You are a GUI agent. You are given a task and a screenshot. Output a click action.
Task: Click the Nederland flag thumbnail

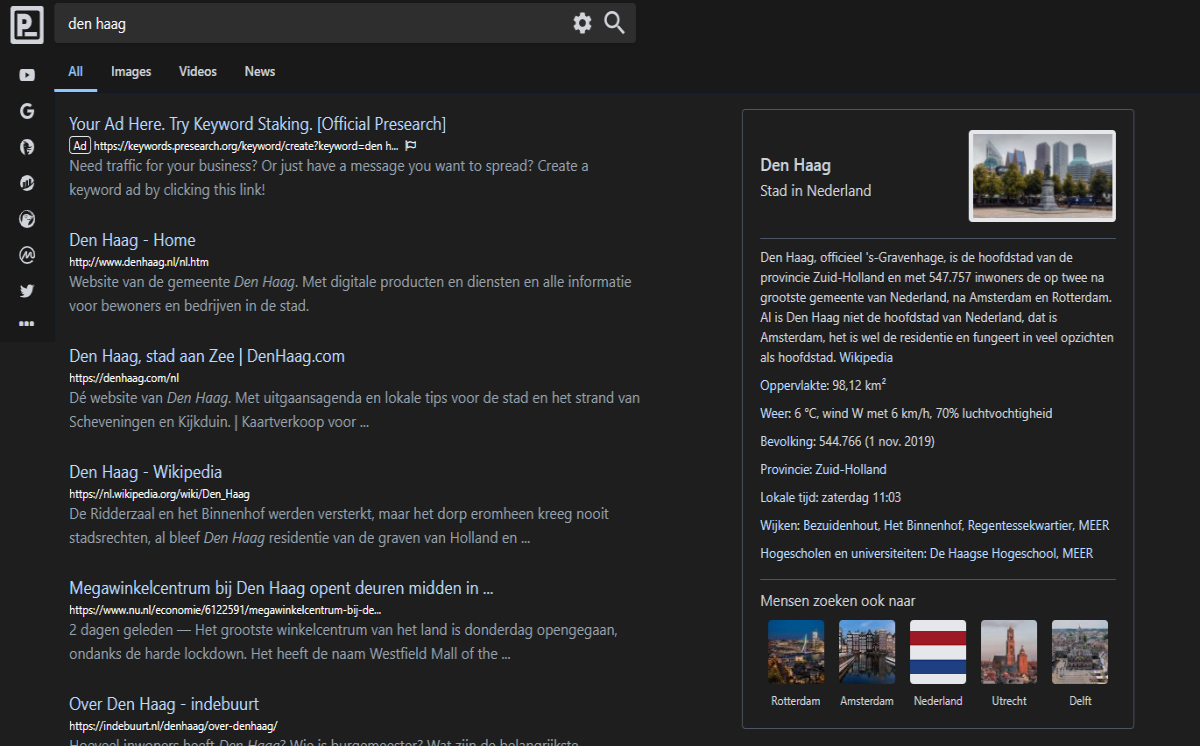pyautogui.click(x=938, y=652)
